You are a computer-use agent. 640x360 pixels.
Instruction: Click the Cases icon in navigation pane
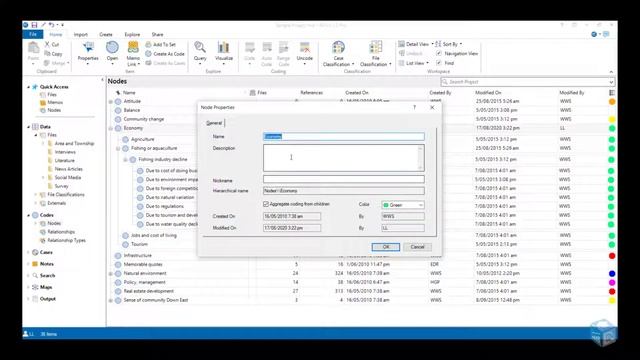(x=35, y=252)
